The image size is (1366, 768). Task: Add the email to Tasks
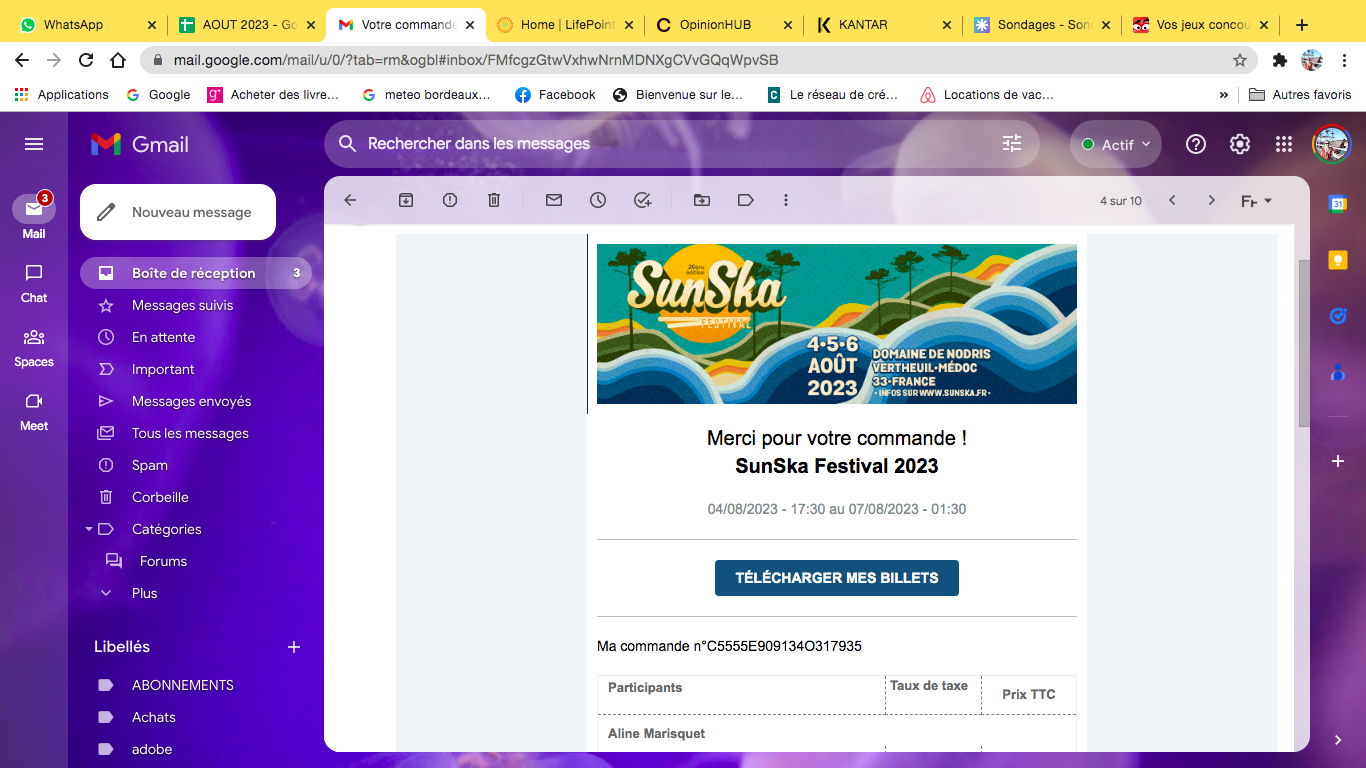click(642, 200)
